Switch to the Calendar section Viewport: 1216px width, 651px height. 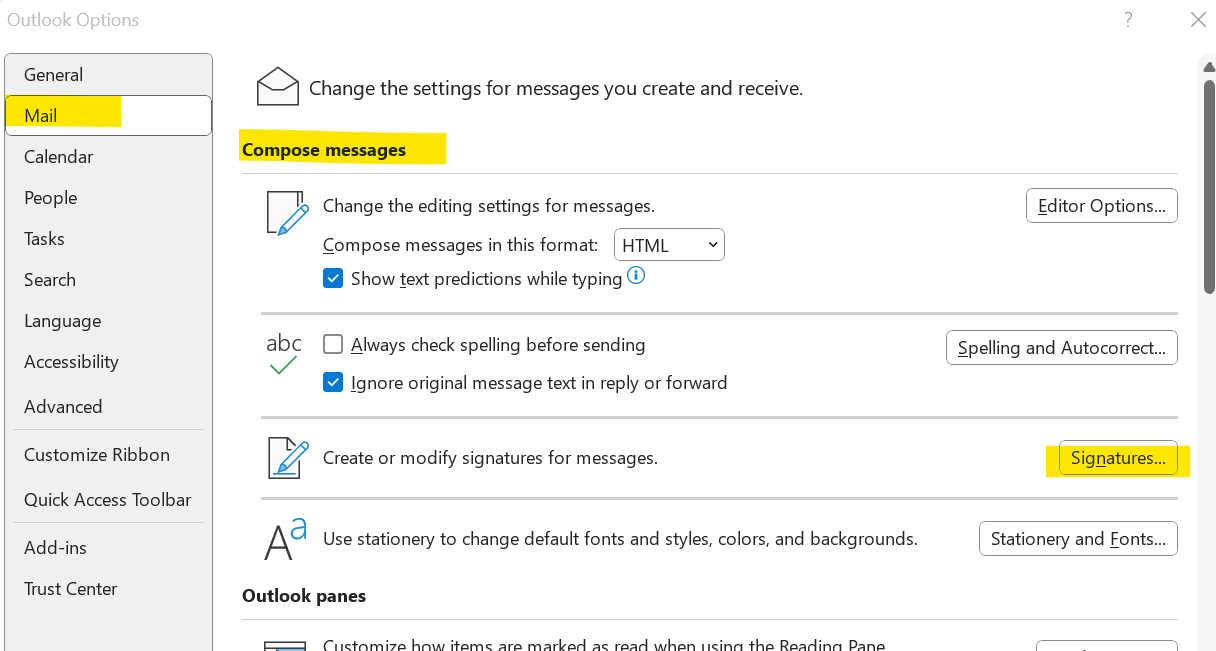click(x=58, y=156)
